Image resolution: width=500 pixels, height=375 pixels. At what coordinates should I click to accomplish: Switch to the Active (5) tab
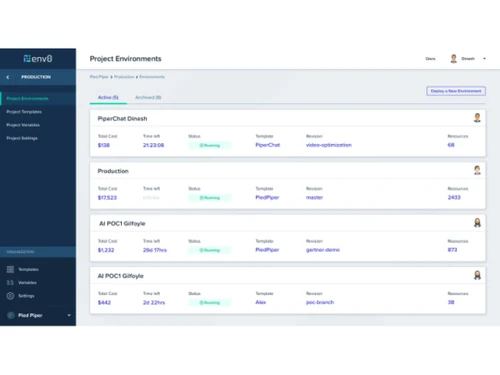pyautogui.click(x=108, y=97)
